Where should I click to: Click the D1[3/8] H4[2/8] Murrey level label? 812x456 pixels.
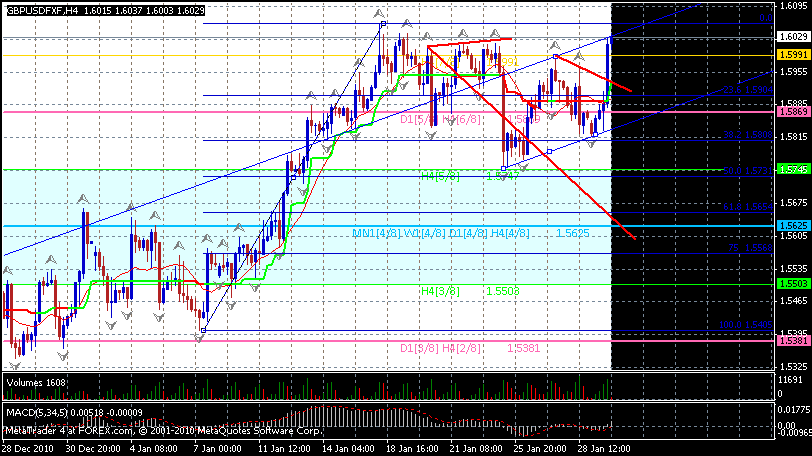[440, 348]
